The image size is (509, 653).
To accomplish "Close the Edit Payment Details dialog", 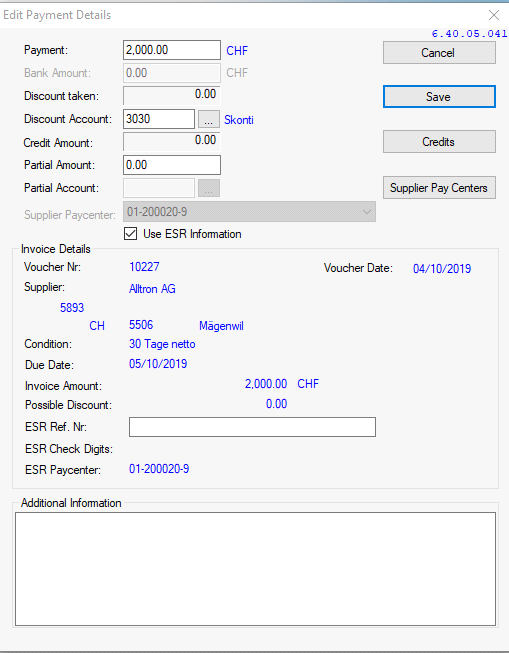I will pos(494,15).
